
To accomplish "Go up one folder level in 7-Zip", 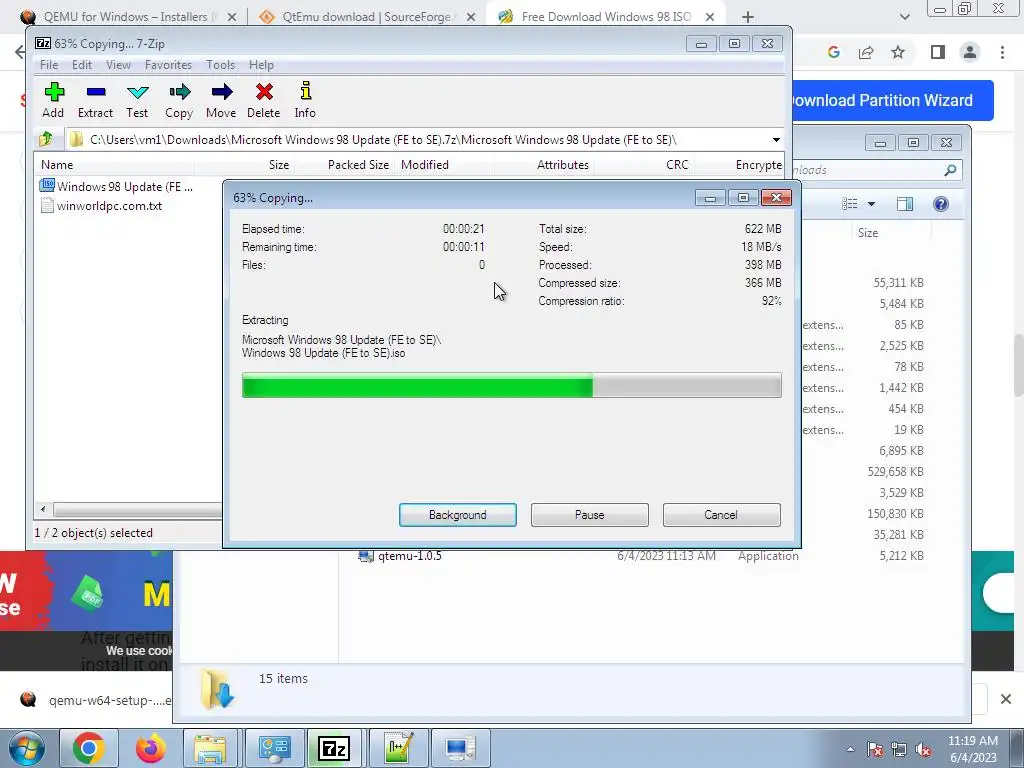I will [x=46, y=139].
